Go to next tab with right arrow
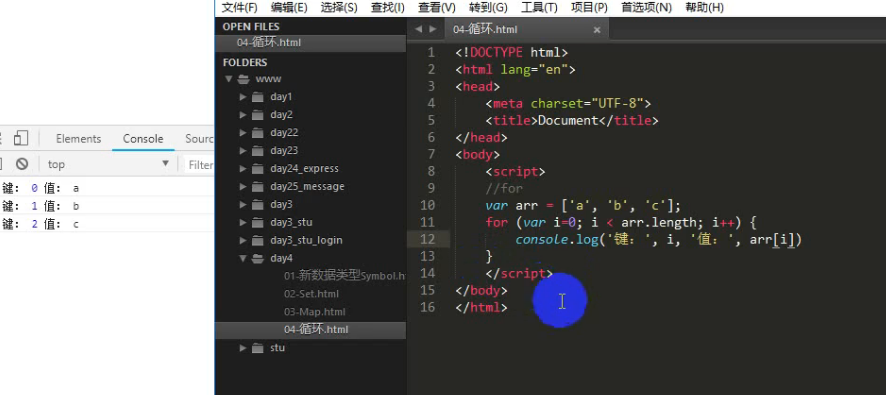The width and height of the screenshot is (886, 395). (433, 29)
